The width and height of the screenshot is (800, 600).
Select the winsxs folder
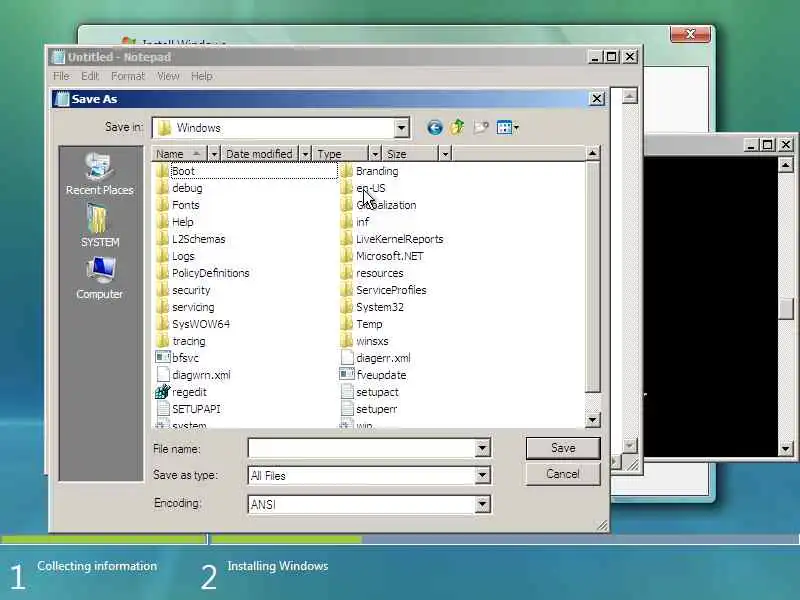[x=364, y=341]
